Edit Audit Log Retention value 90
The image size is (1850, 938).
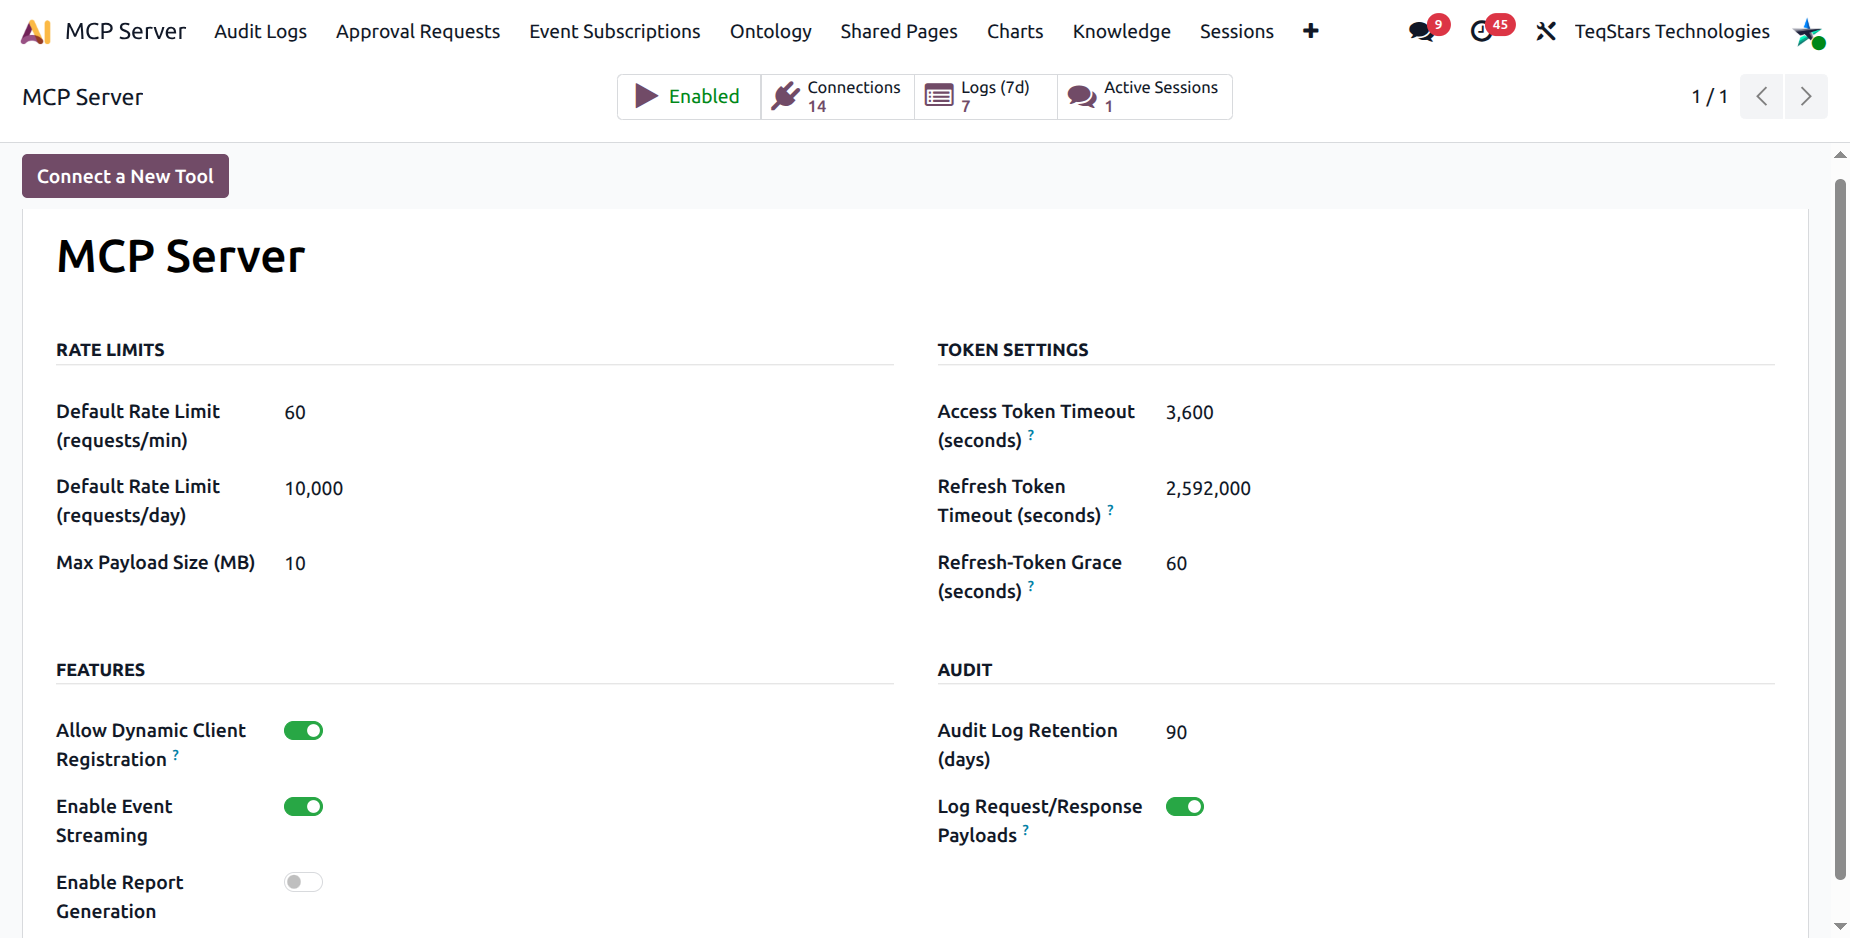1176,733
